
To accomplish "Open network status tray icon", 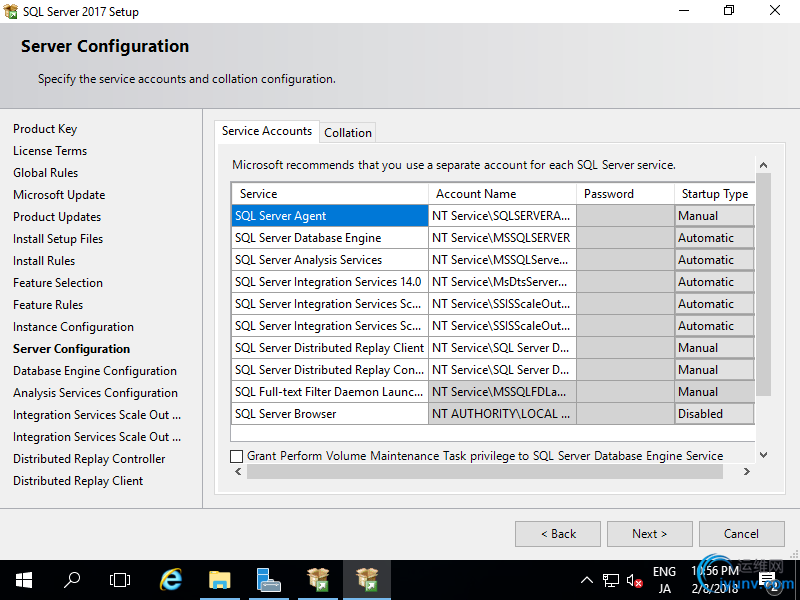I will pos(611,580).
